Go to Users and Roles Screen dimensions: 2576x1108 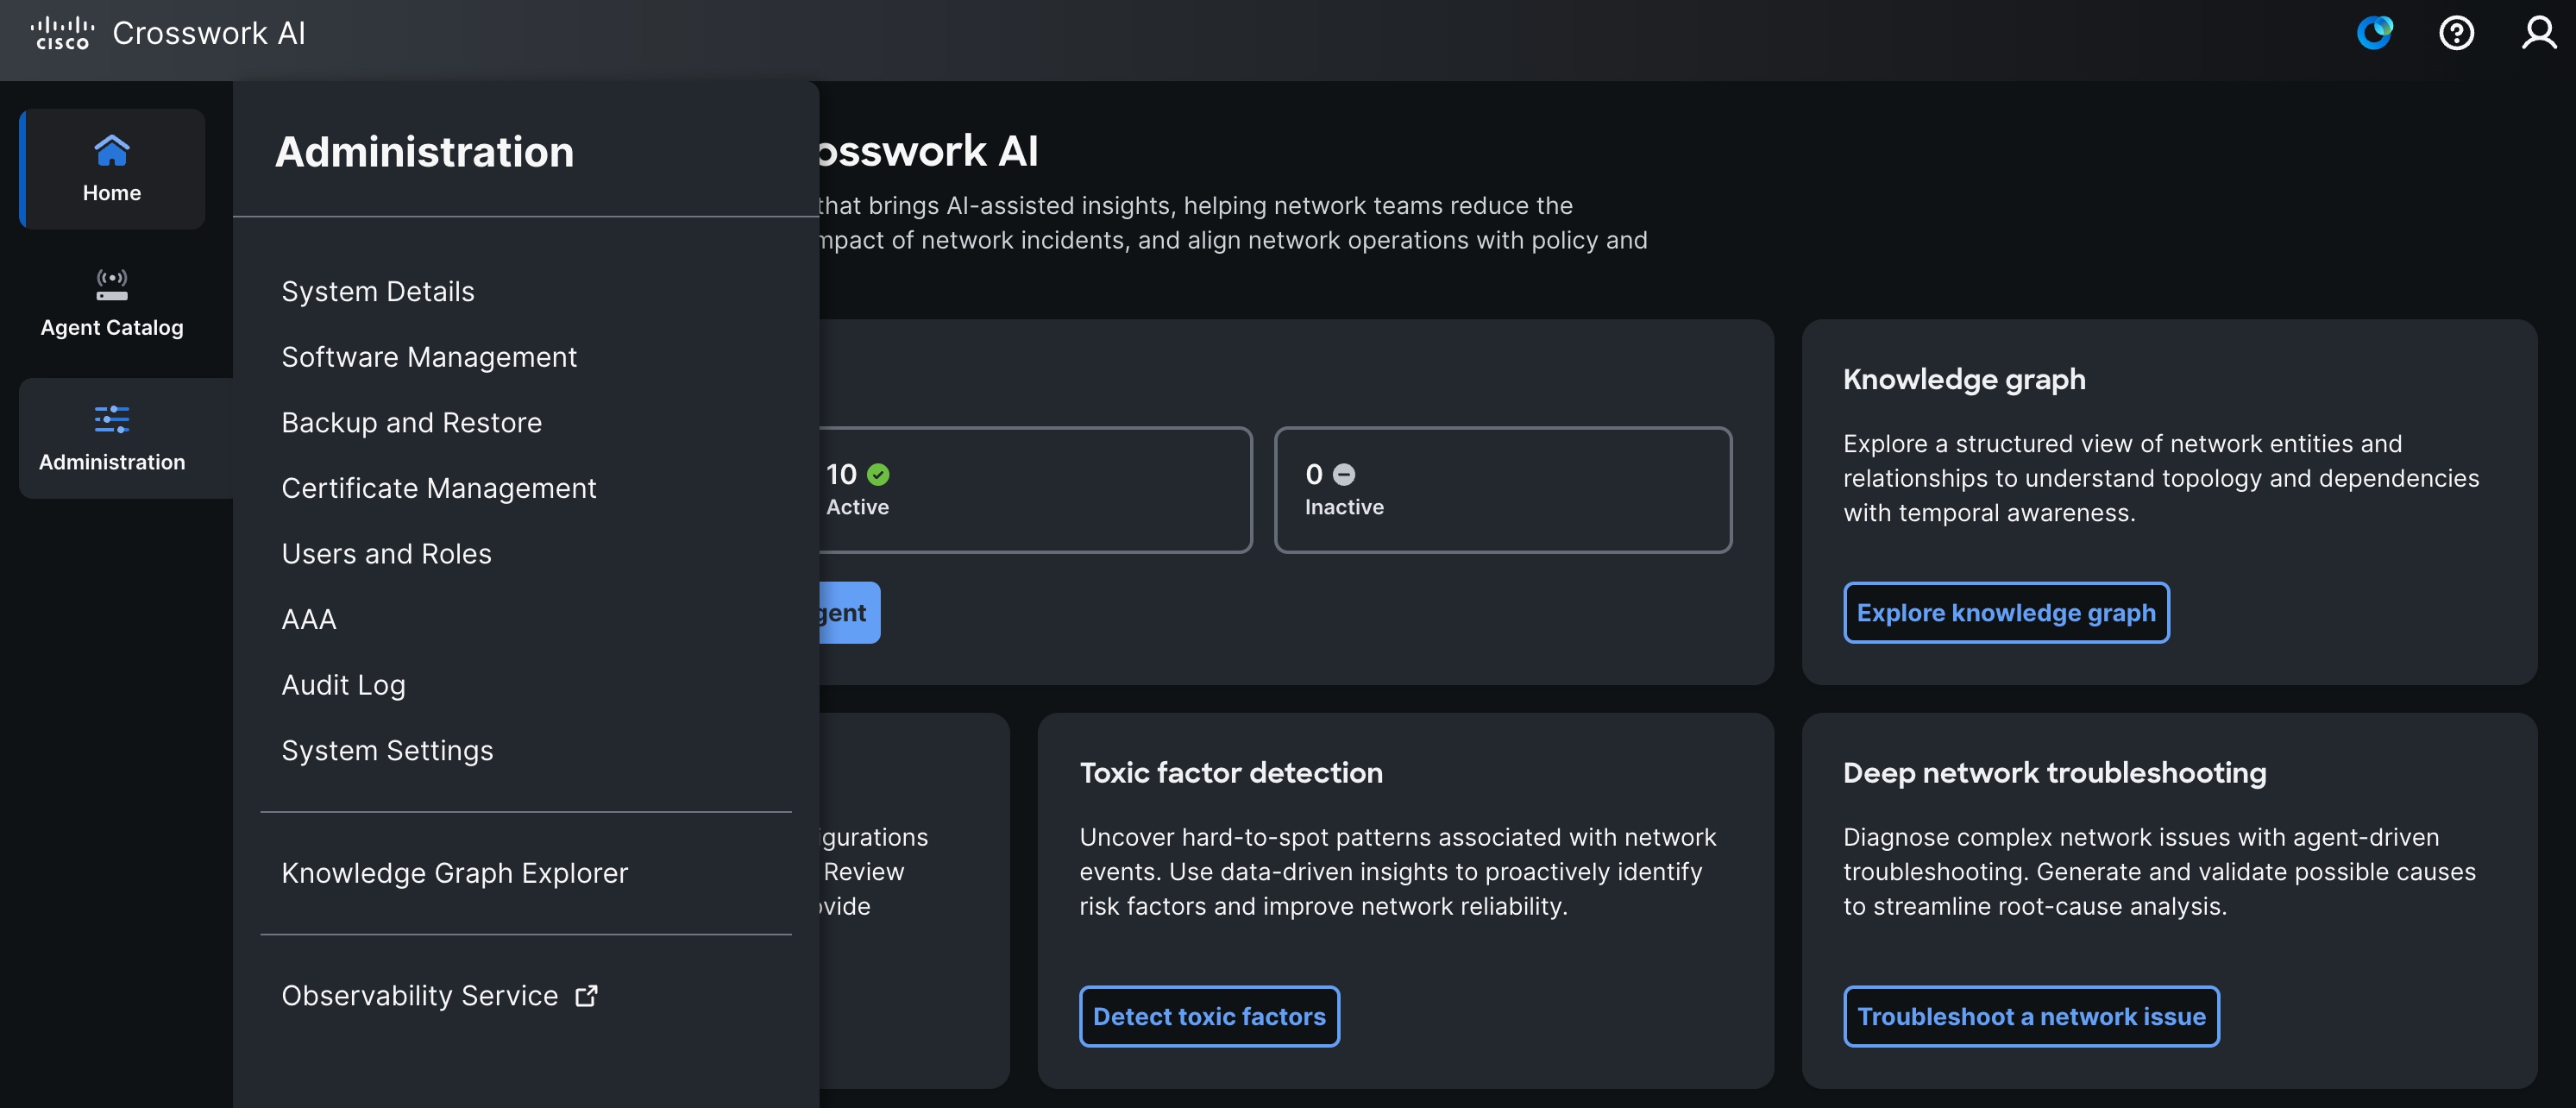click(x=387, y=553)
